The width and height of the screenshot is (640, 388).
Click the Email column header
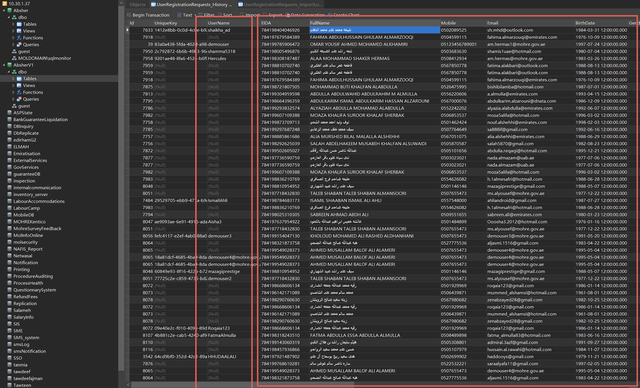[x=530, y=23]
